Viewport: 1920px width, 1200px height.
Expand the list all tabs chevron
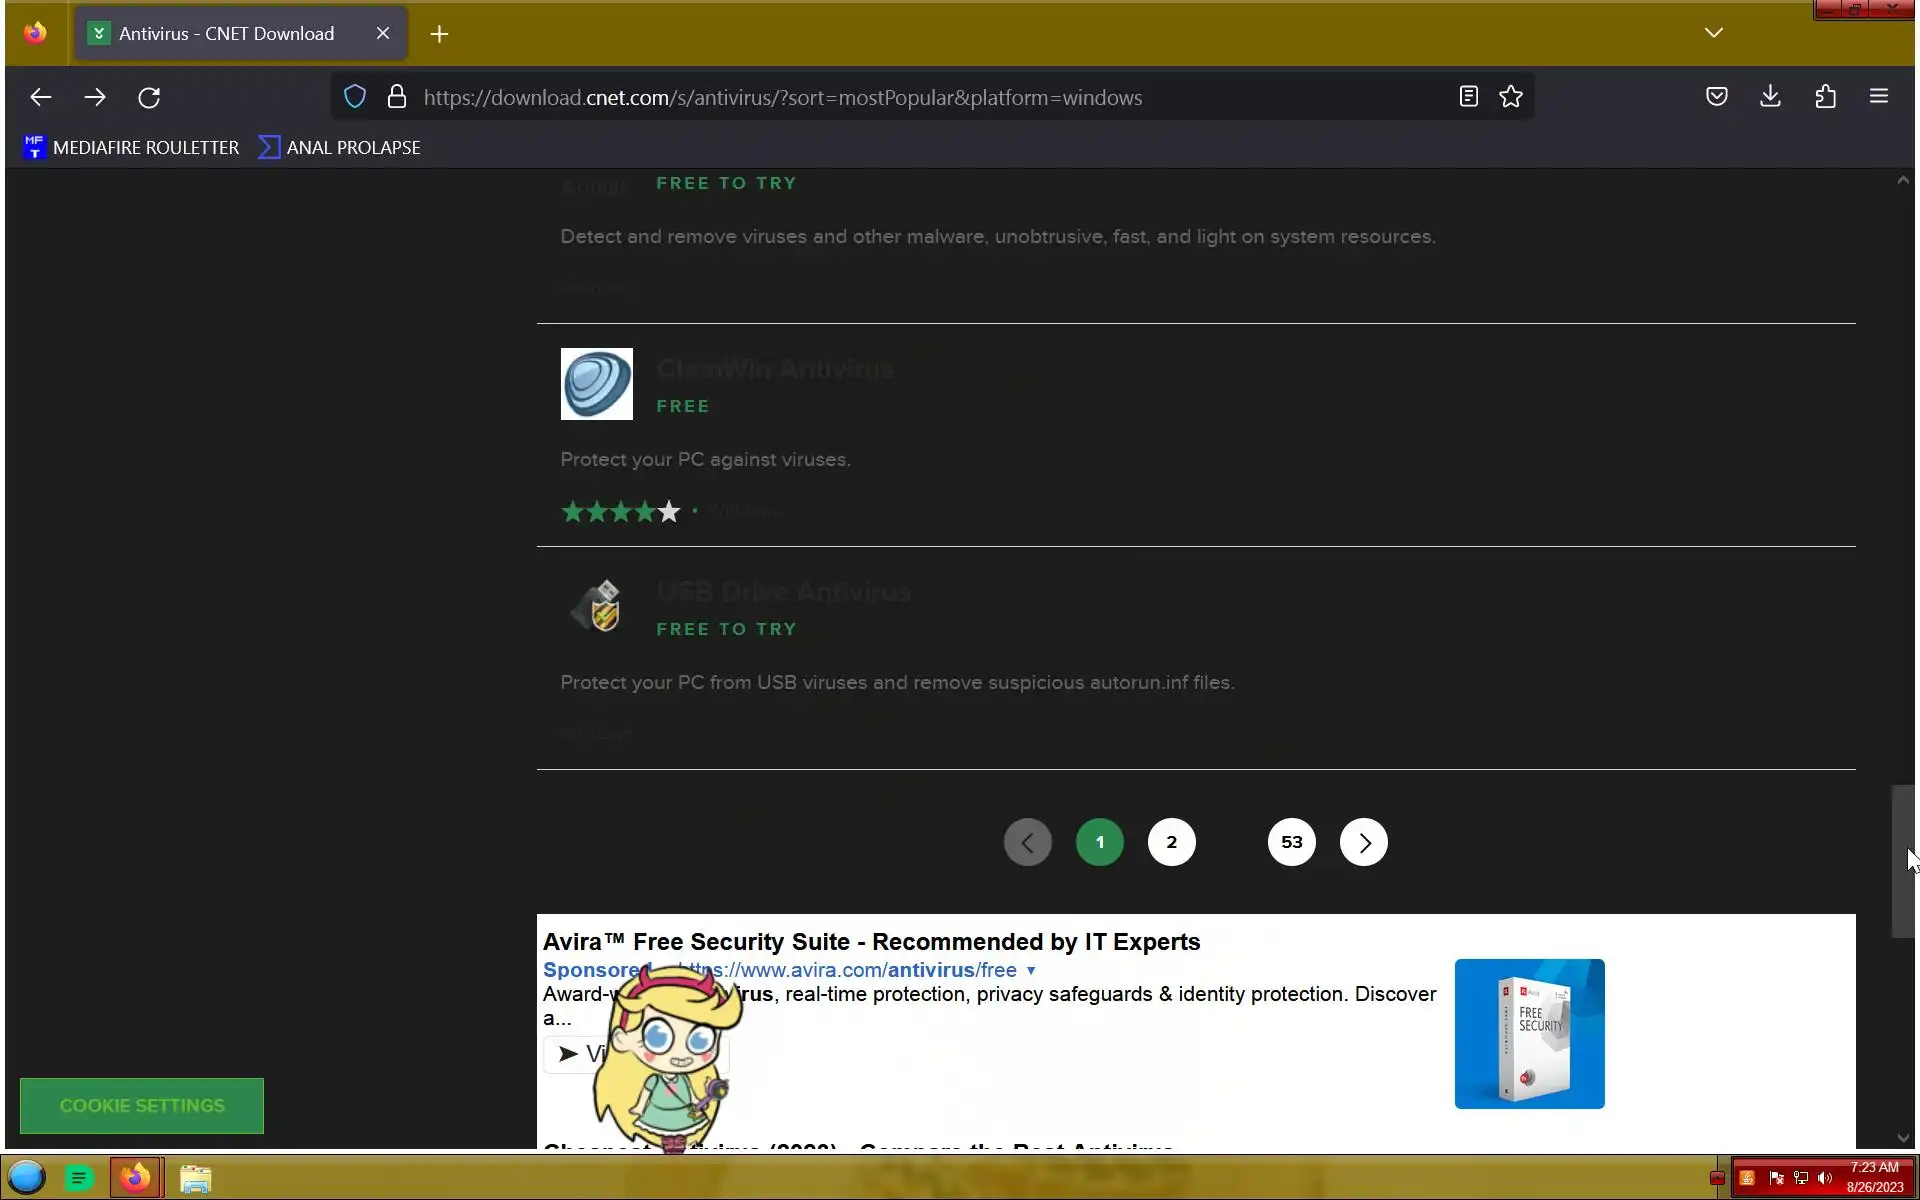[1713, 33]
